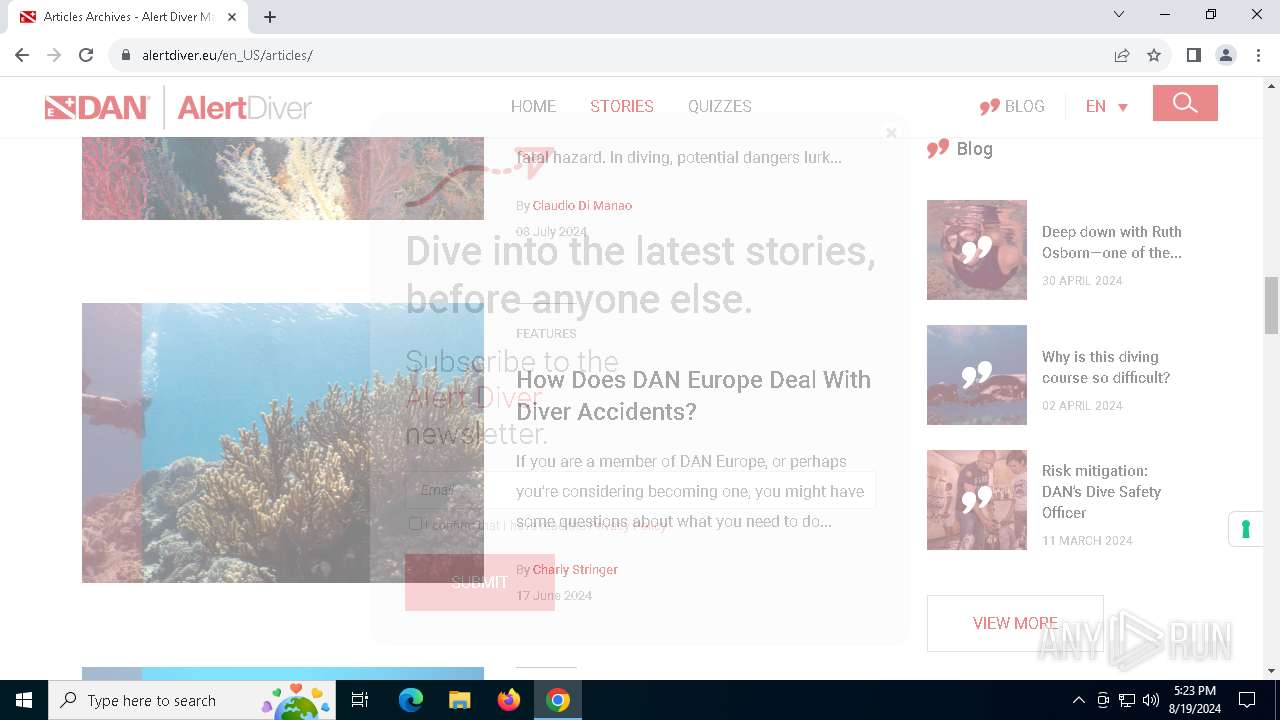This screenshot has width=1280, height=720.
Task: Show hidden system tray icons
Action: pos(1078,700)
